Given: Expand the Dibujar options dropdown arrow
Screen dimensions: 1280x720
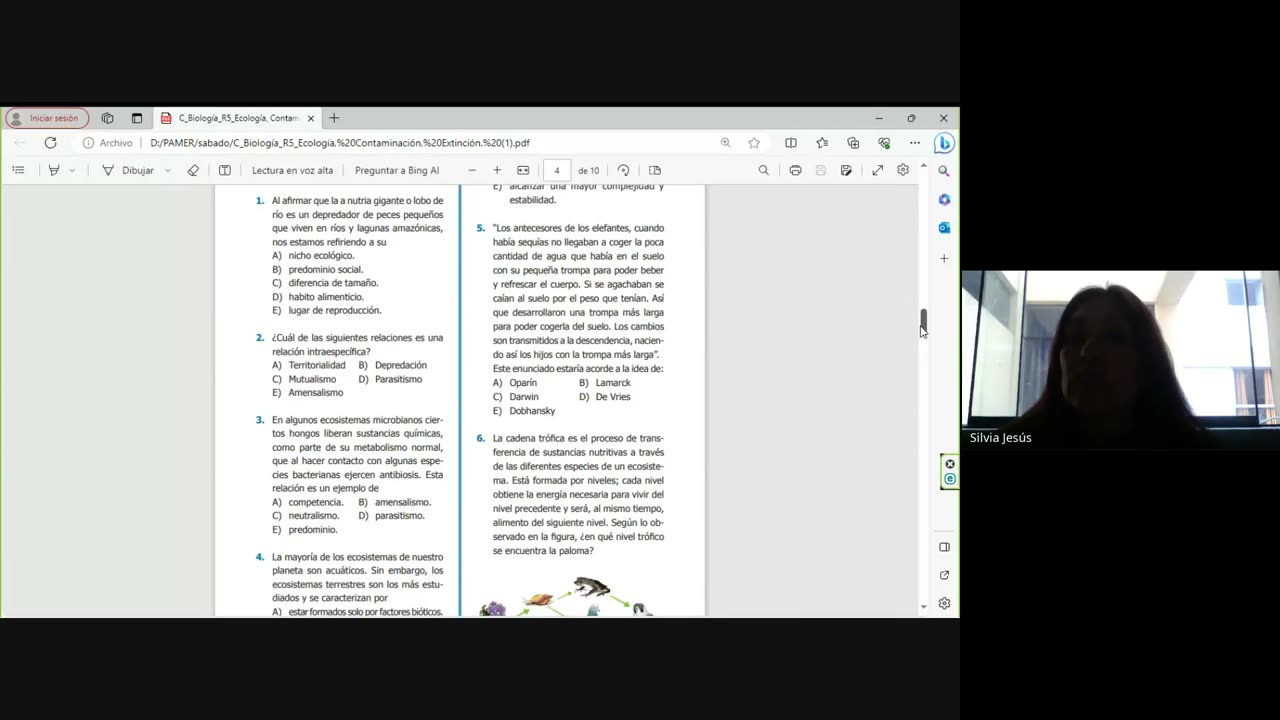Looking at the screenshot, I should click(167, 170).
